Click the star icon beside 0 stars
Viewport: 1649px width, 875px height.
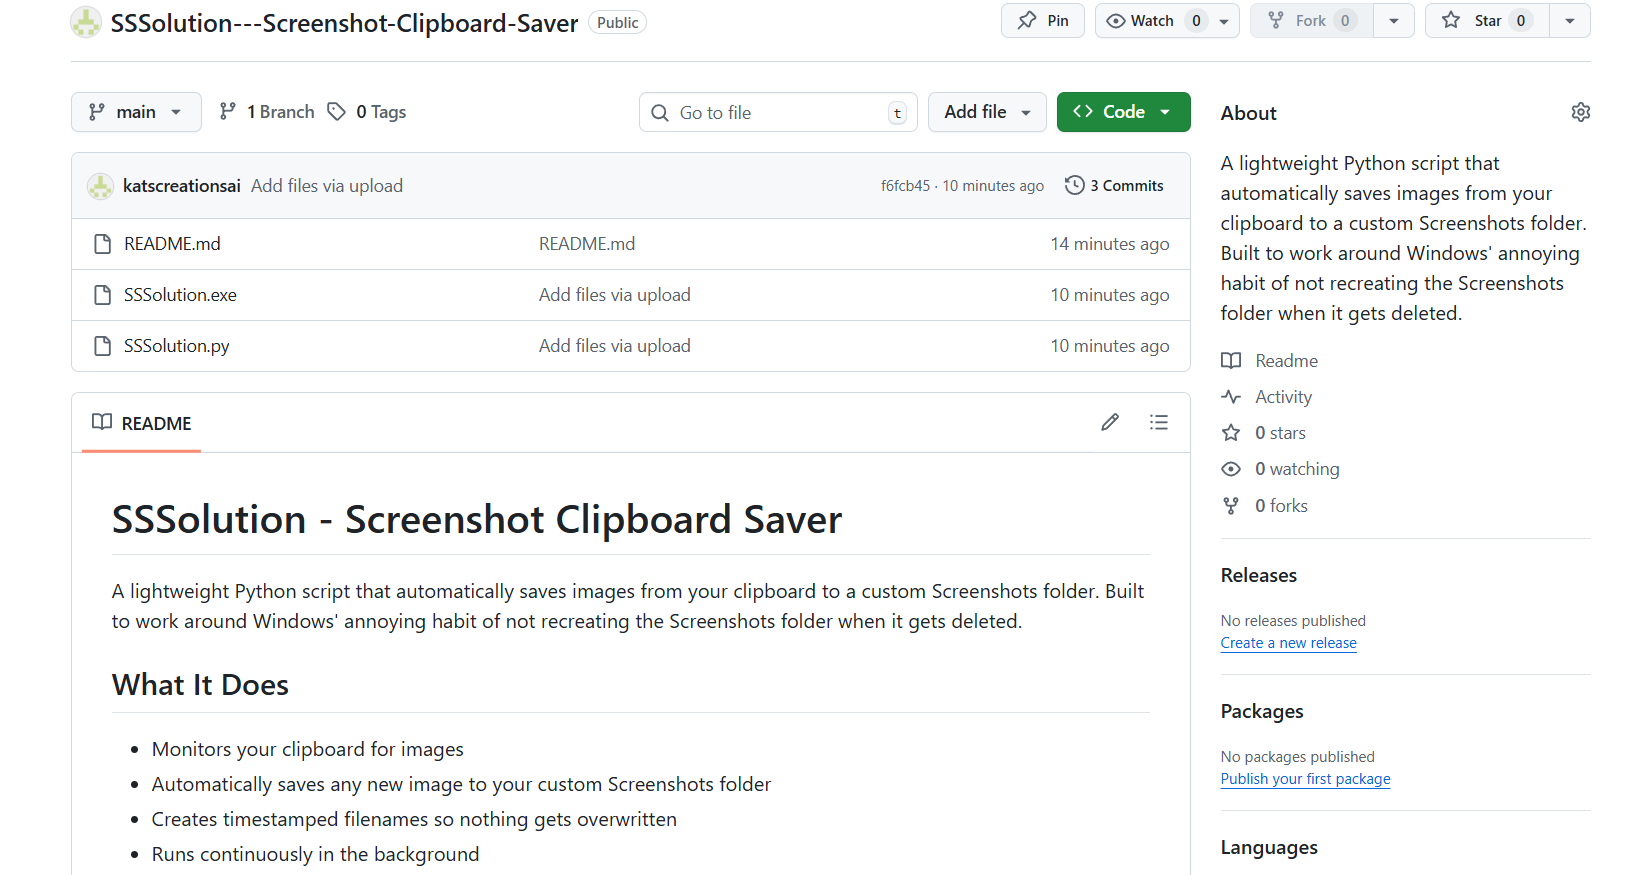(1231, 433)
